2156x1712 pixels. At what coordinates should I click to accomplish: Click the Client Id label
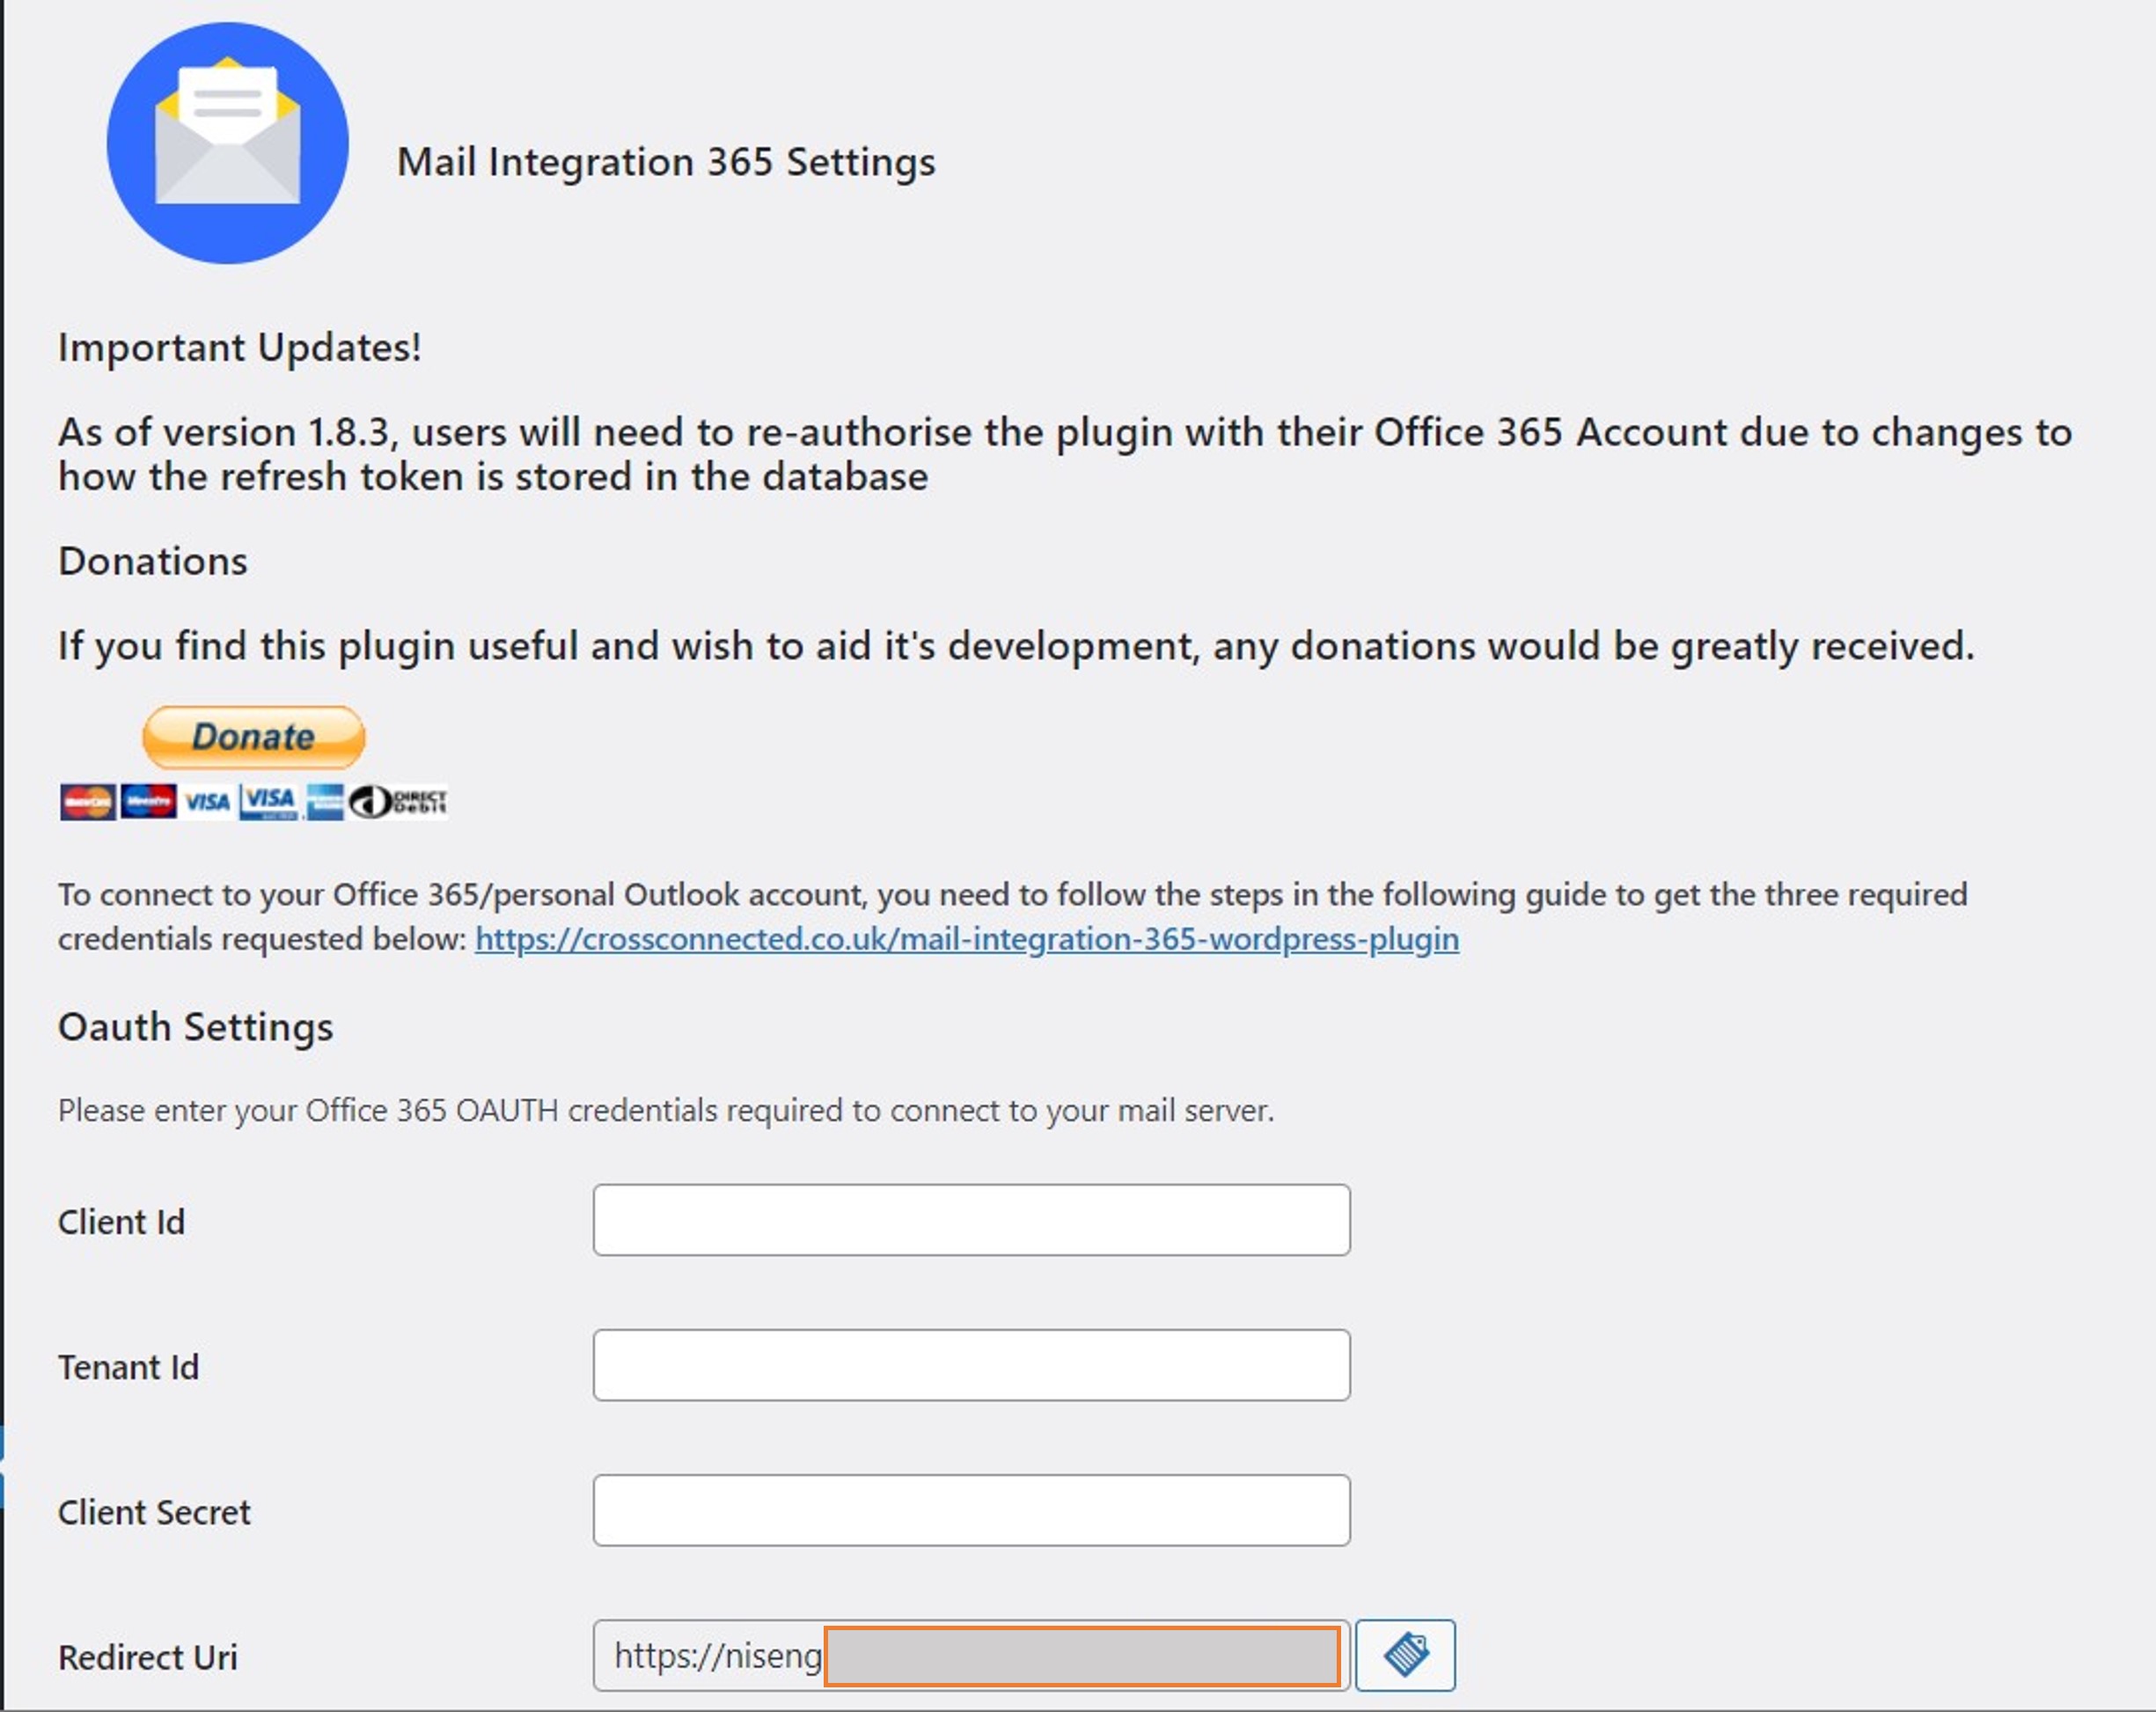[x=122, y=1222]
